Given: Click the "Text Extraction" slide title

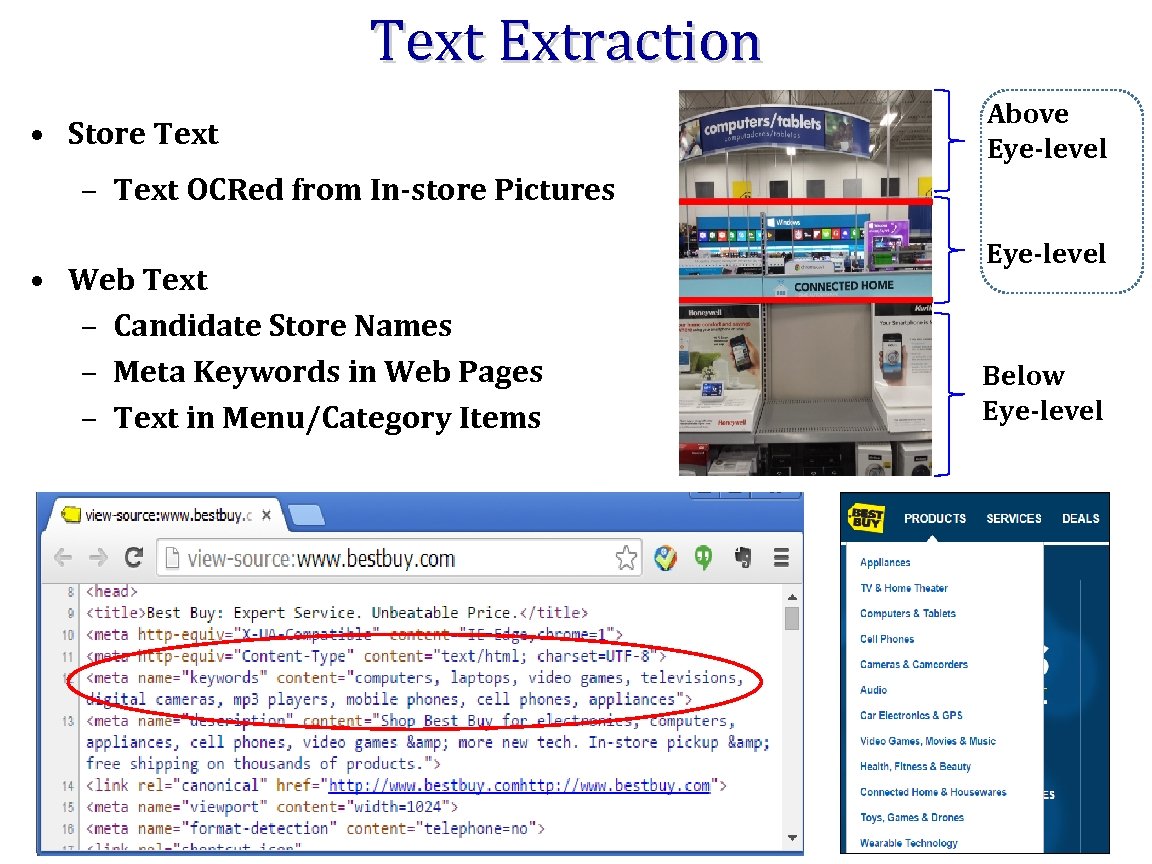Looking at the screenshot, I should (565, 41).
